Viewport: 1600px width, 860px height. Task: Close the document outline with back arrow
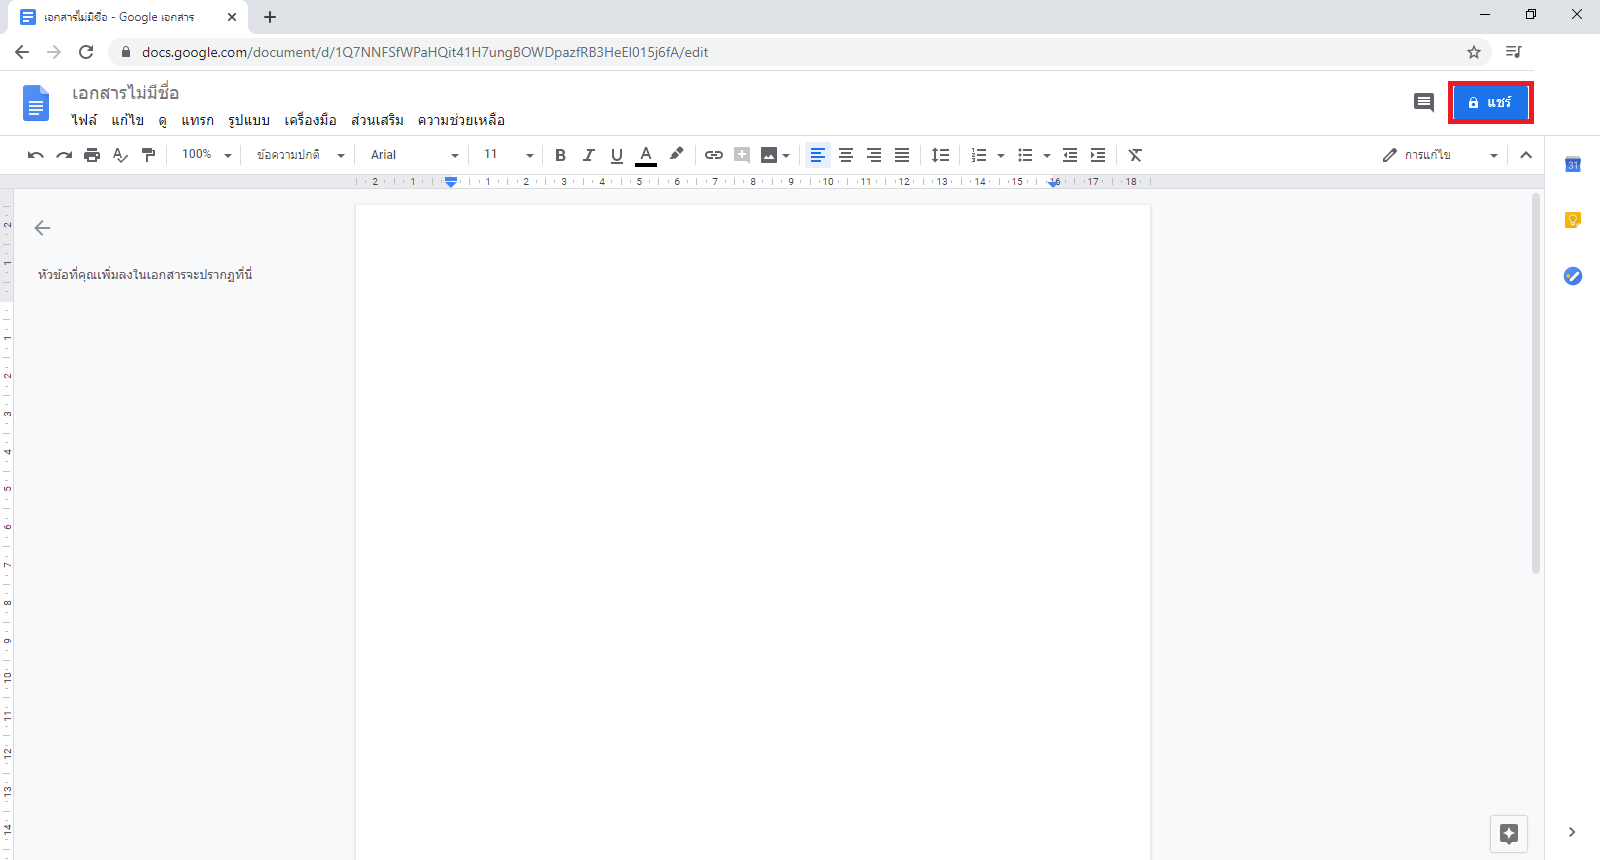[x=42, y=228]
